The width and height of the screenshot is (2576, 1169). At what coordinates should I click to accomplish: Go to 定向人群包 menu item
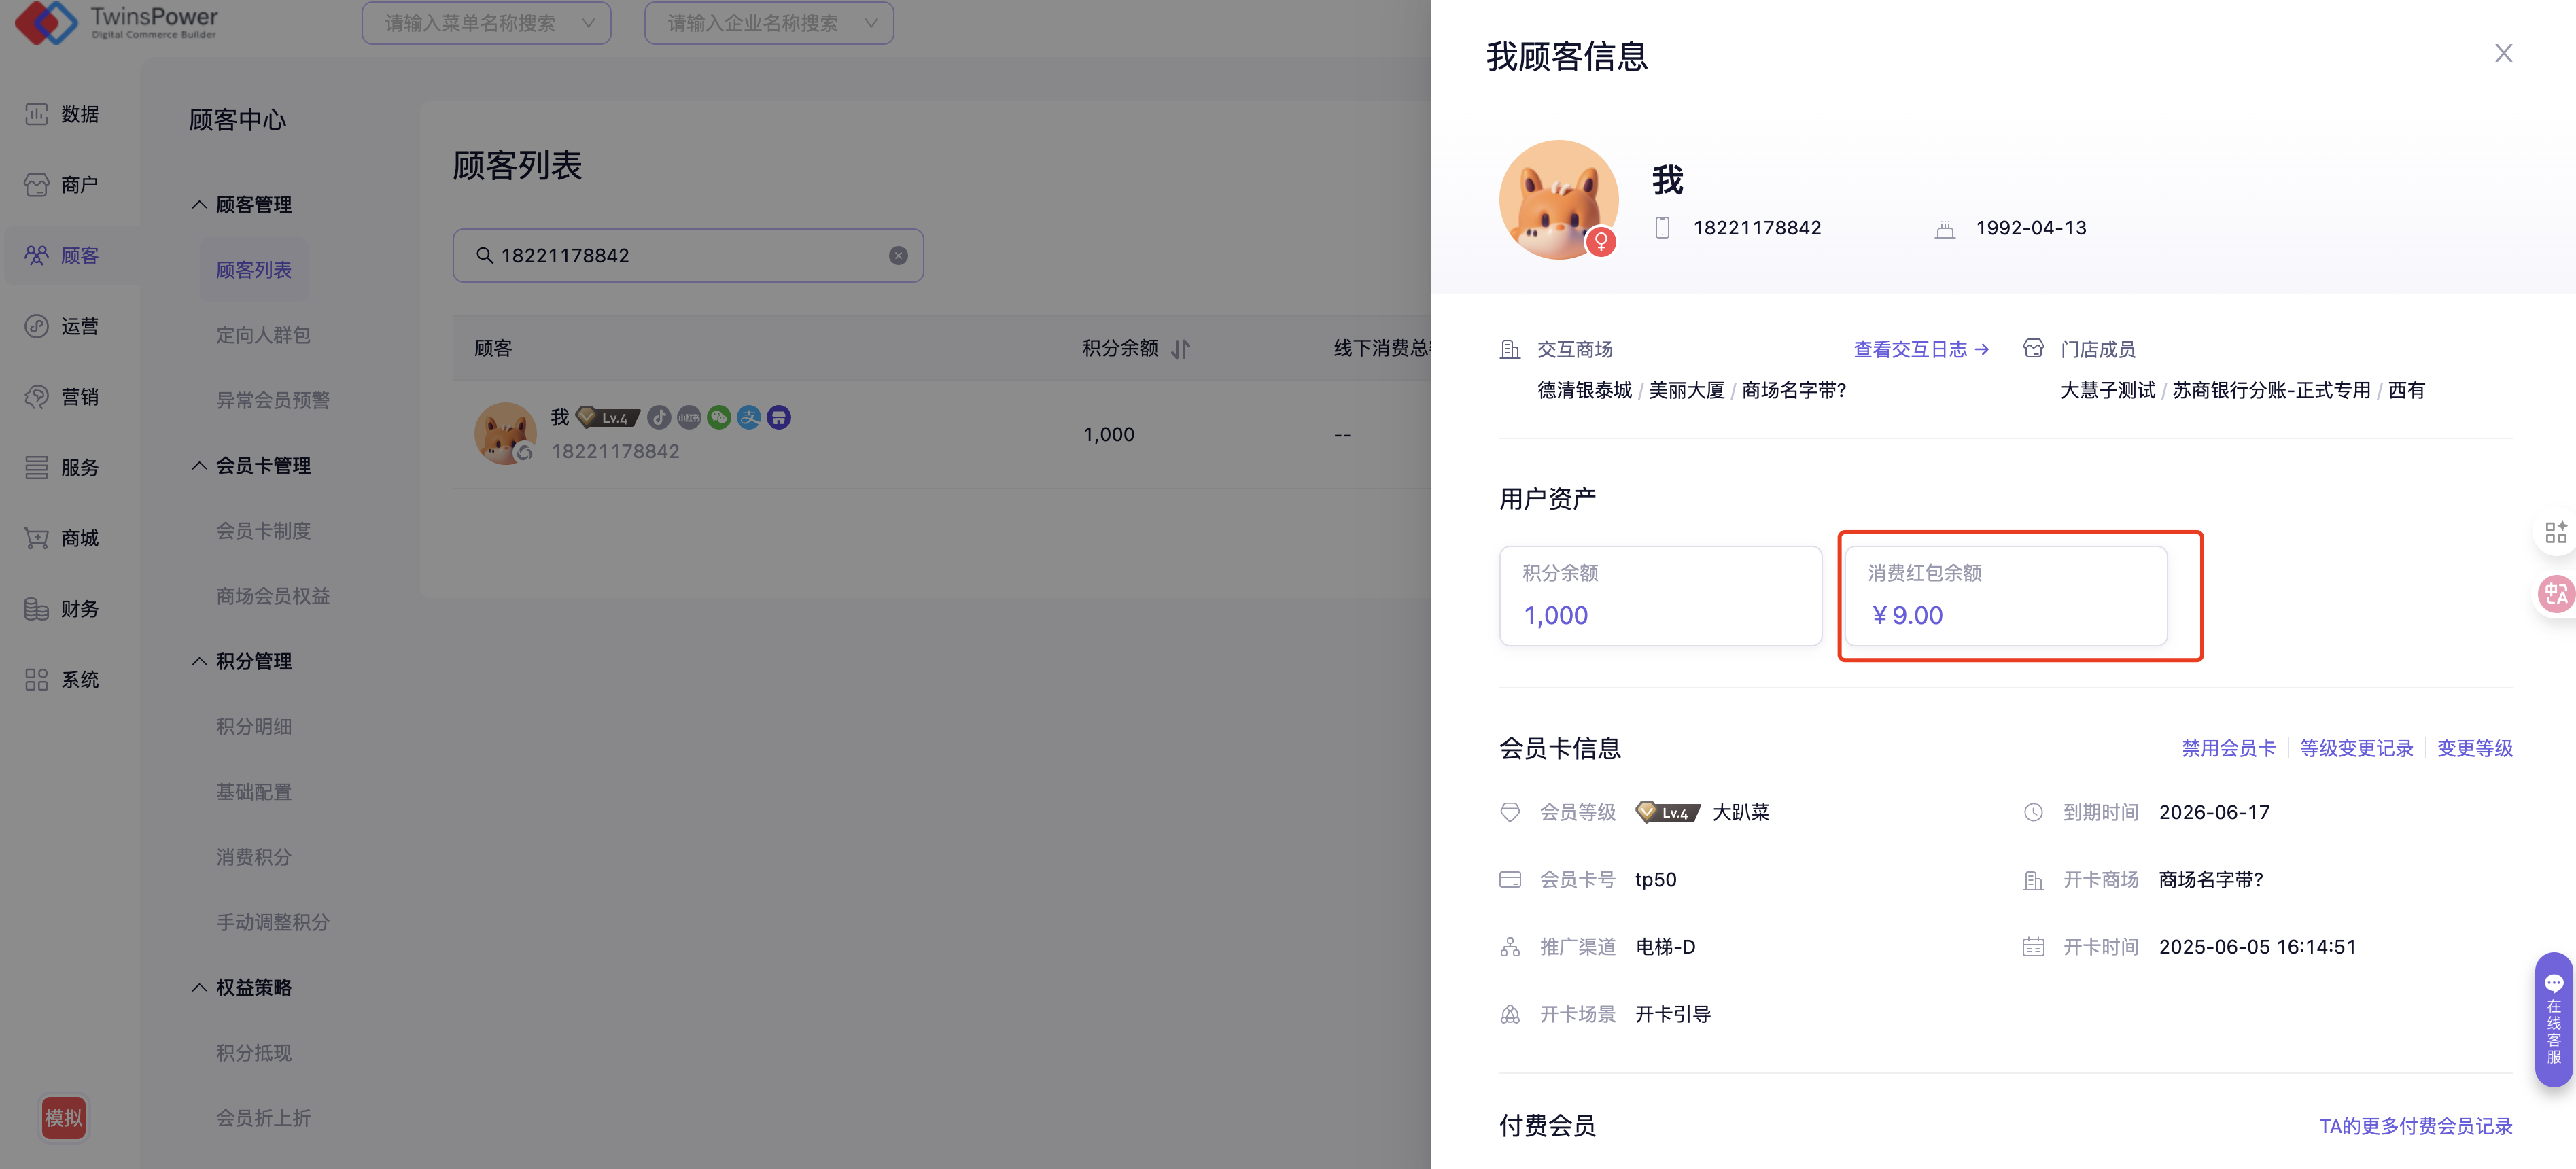click(263, 335)
